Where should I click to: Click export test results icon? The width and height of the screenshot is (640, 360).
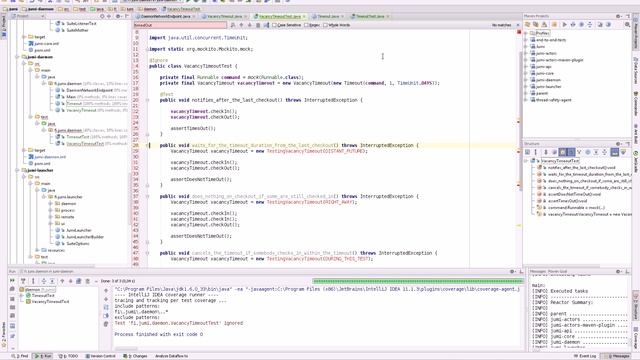coord(79,281)
